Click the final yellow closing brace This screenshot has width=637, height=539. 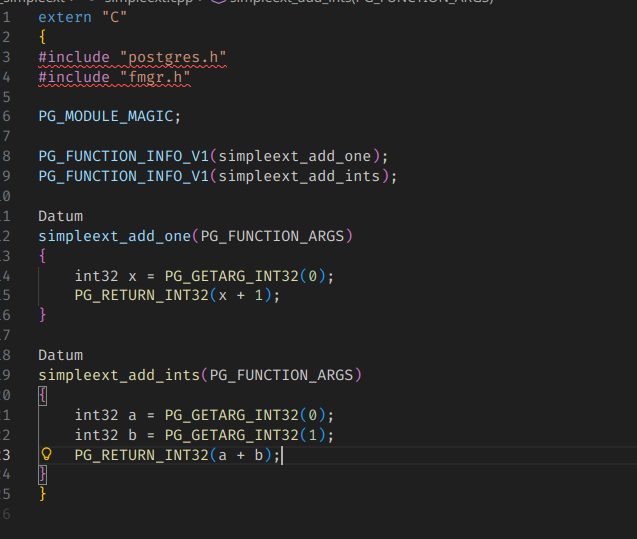[x=42, y=494]
